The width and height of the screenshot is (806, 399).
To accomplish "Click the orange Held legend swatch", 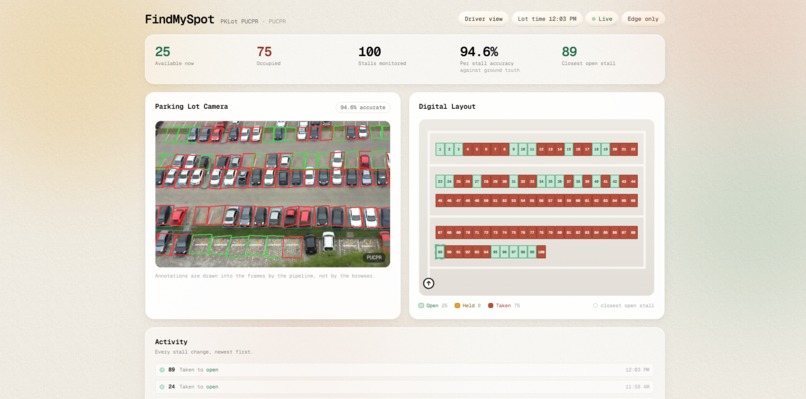I will click(x=457, y=305).
